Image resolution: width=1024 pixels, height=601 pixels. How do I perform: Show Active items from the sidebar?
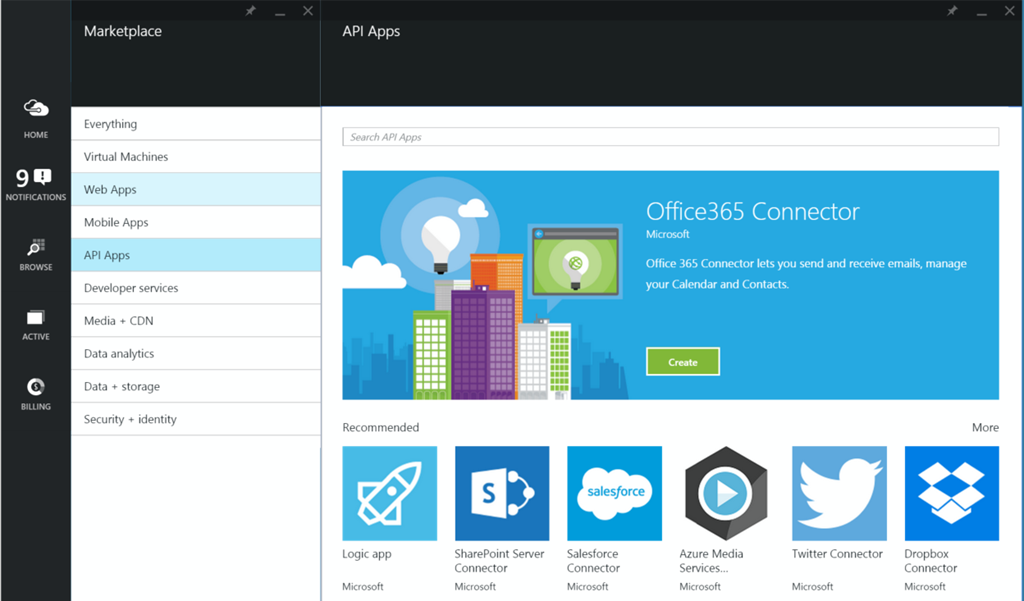36,325
